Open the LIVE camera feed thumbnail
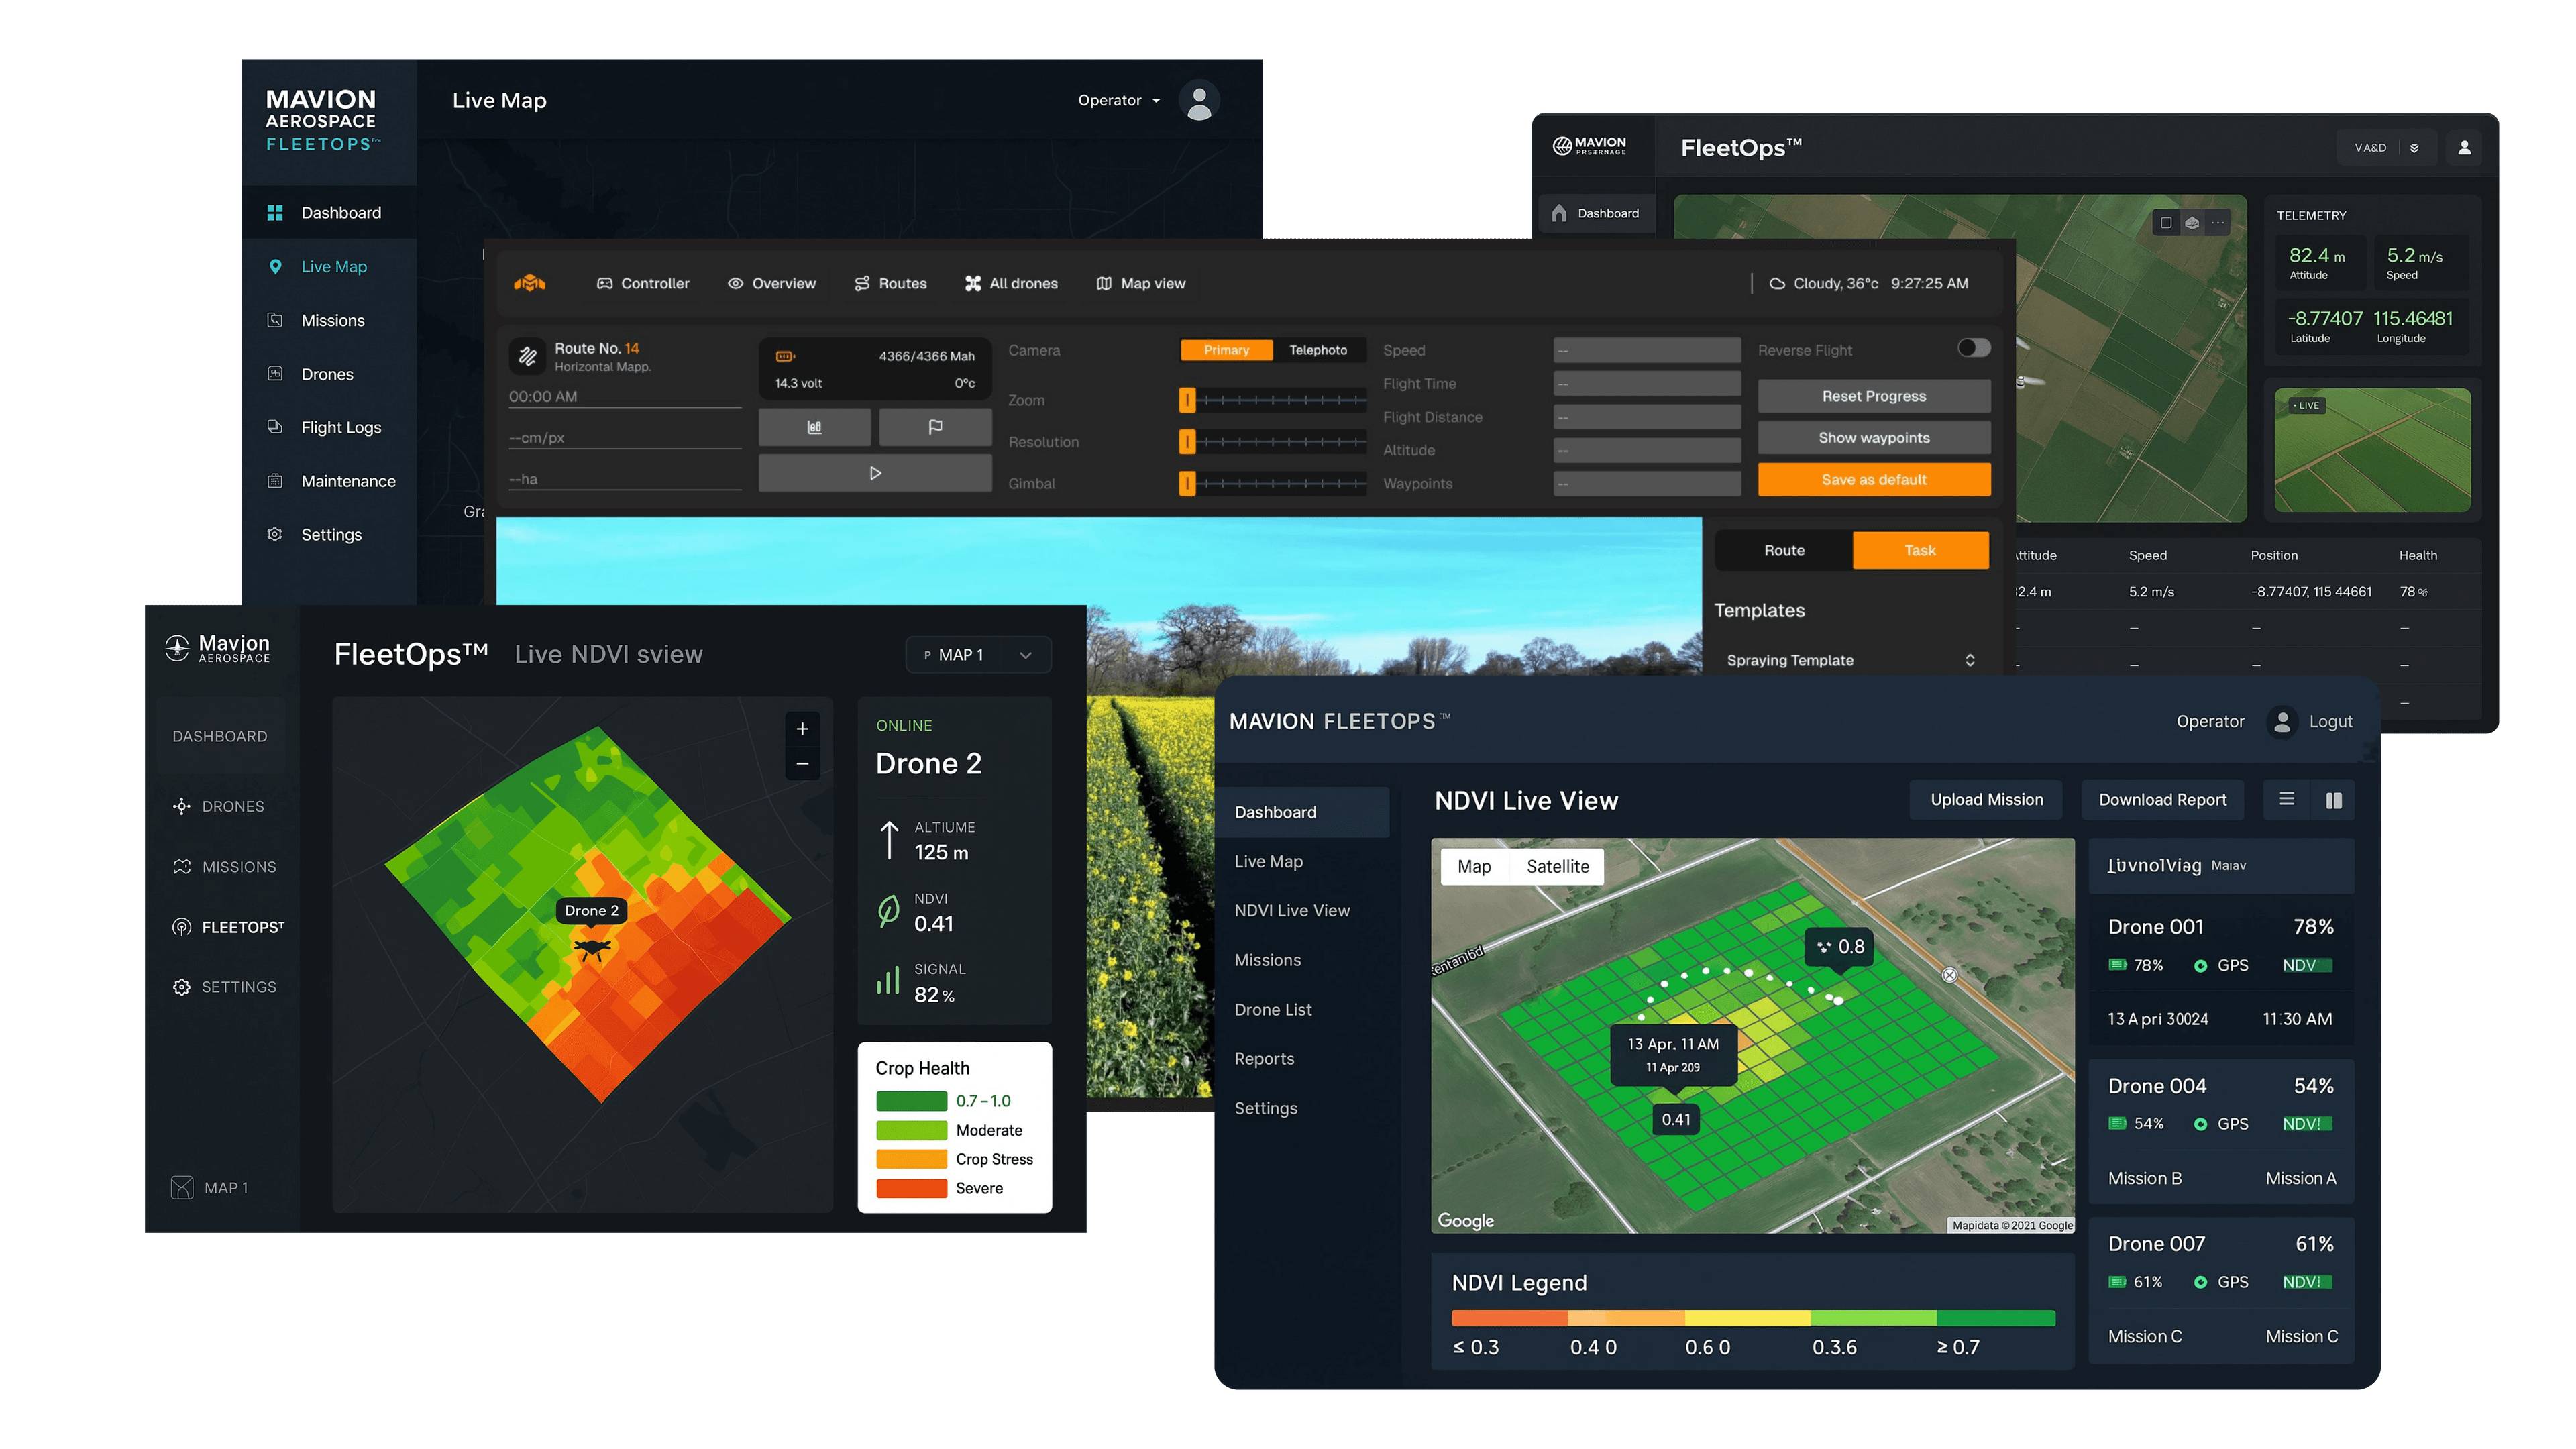The width and height of the screenshot is (2576, 1449). 2372,450
